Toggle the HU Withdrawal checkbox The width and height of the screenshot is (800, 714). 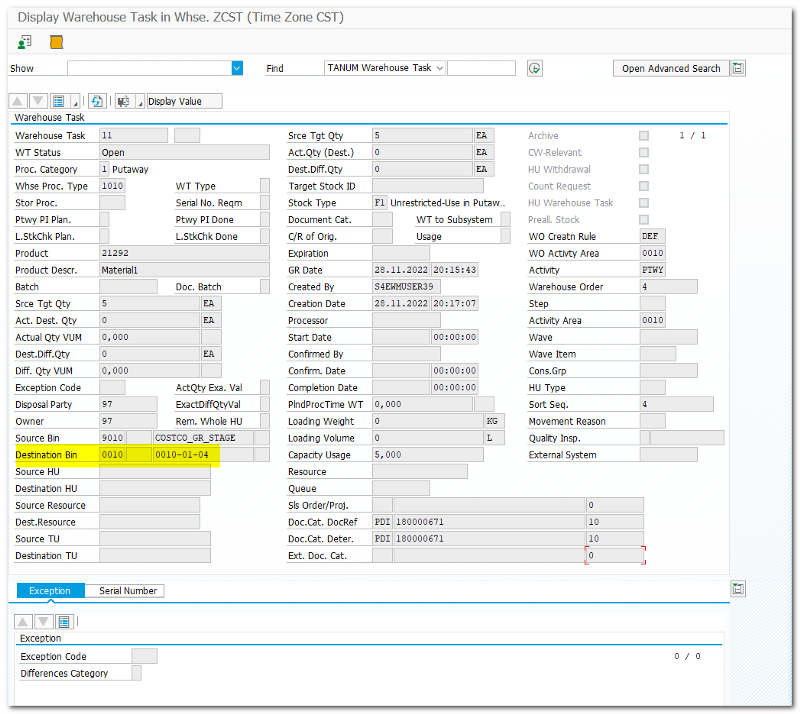(644, 170)
